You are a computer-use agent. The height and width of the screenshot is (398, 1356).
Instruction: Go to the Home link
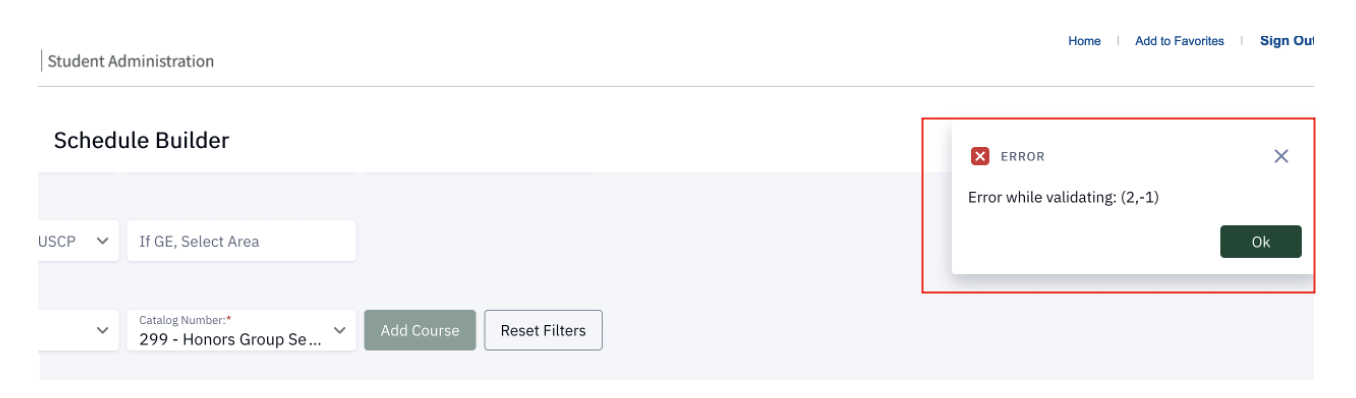pos(1084,41)
